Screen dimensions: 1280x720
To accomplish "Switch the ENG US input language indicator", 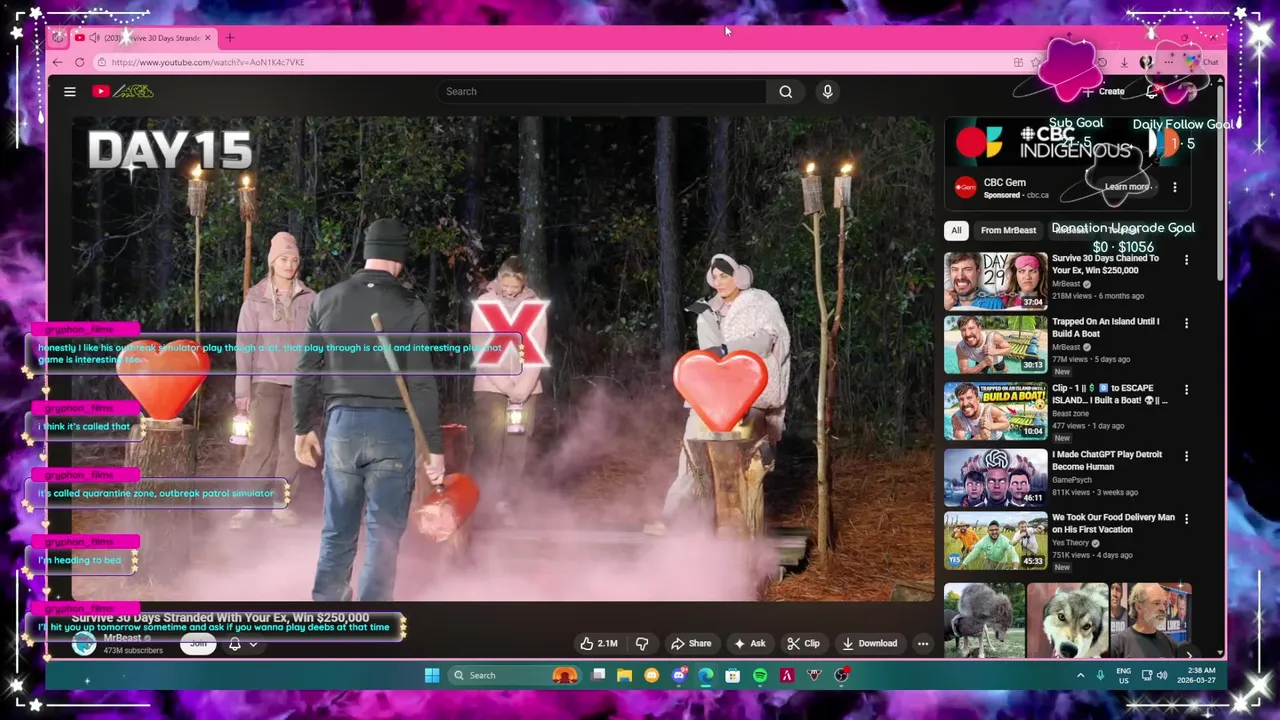I will click(1124, 675).
